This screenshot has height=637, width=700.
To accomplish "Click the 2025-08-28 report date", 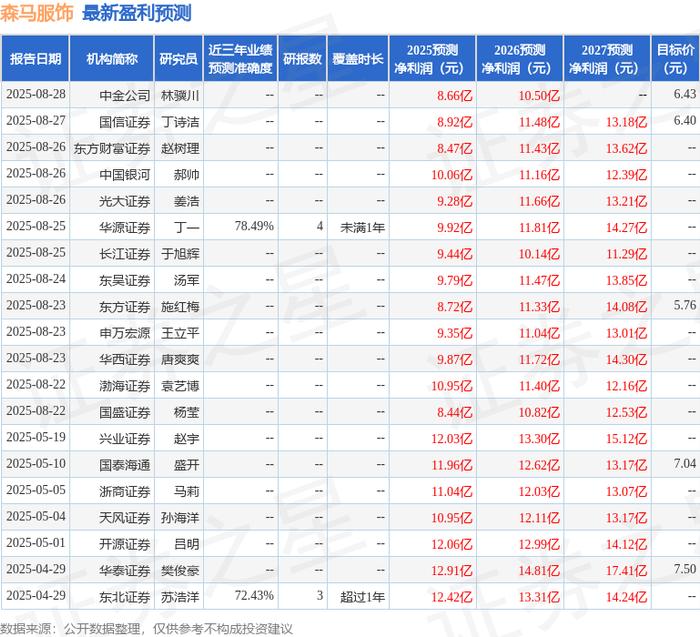I will tap(36, 94).
